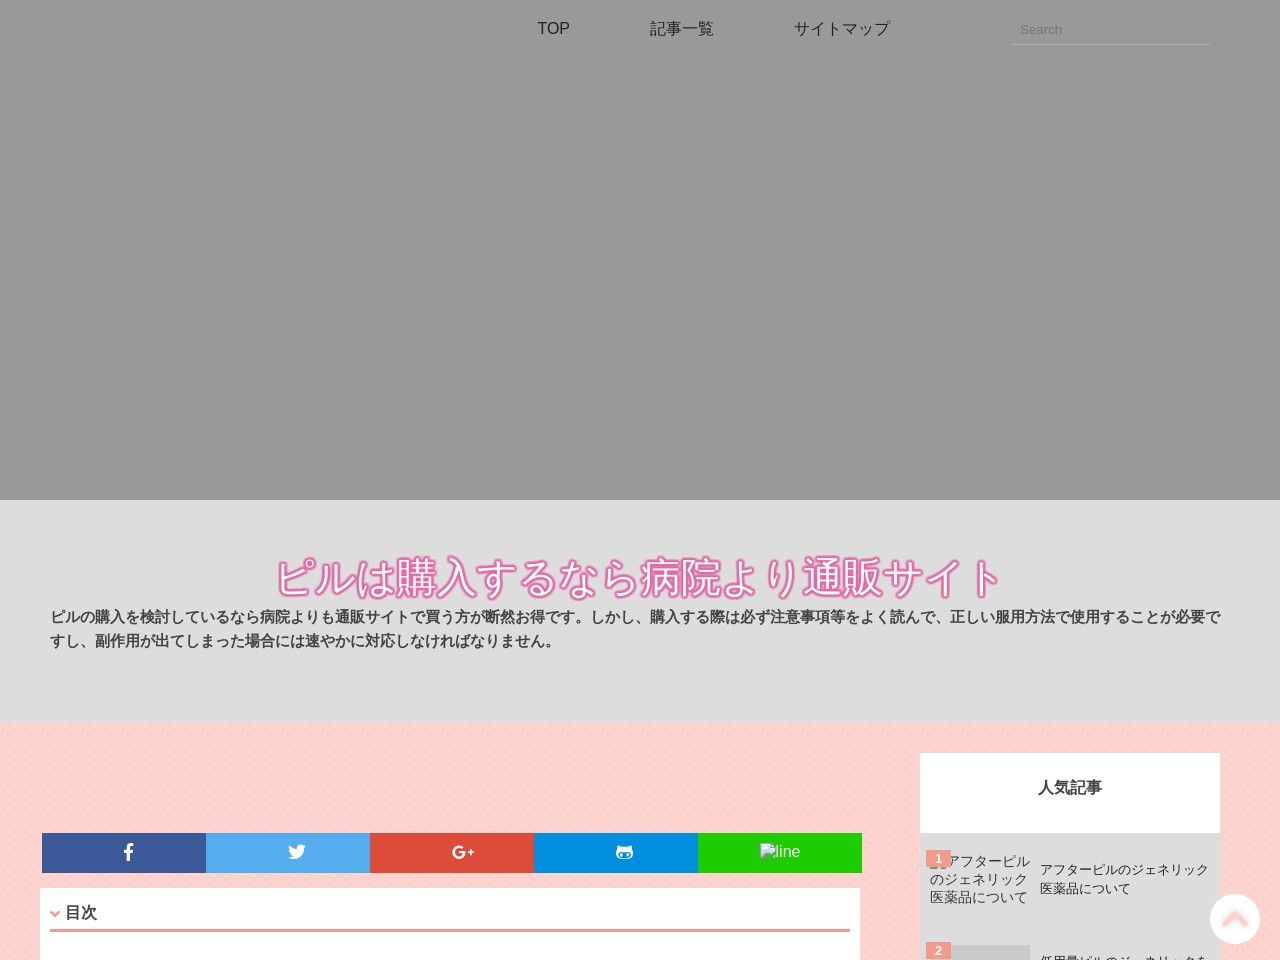Screen dimensions: 1280x960
Task: Click the site description paragraph under title
Action: click(x=635, y=629)
